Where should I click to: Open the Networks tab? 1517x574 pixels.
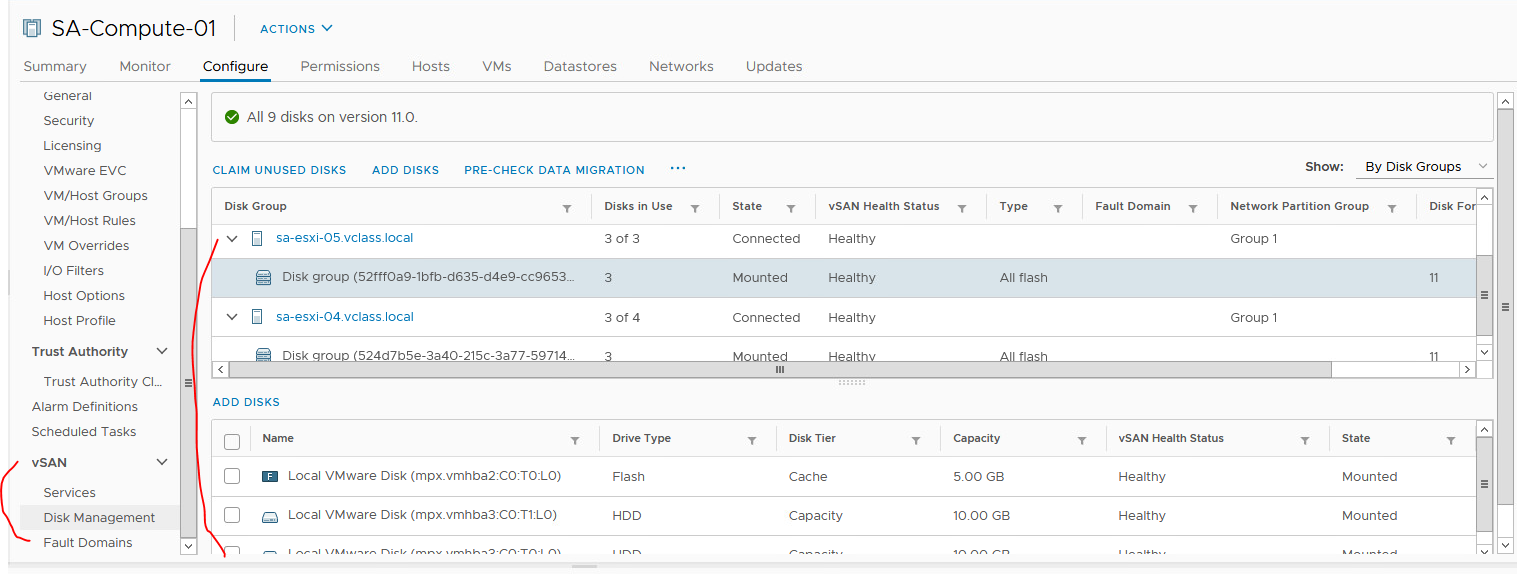point(681,66)
